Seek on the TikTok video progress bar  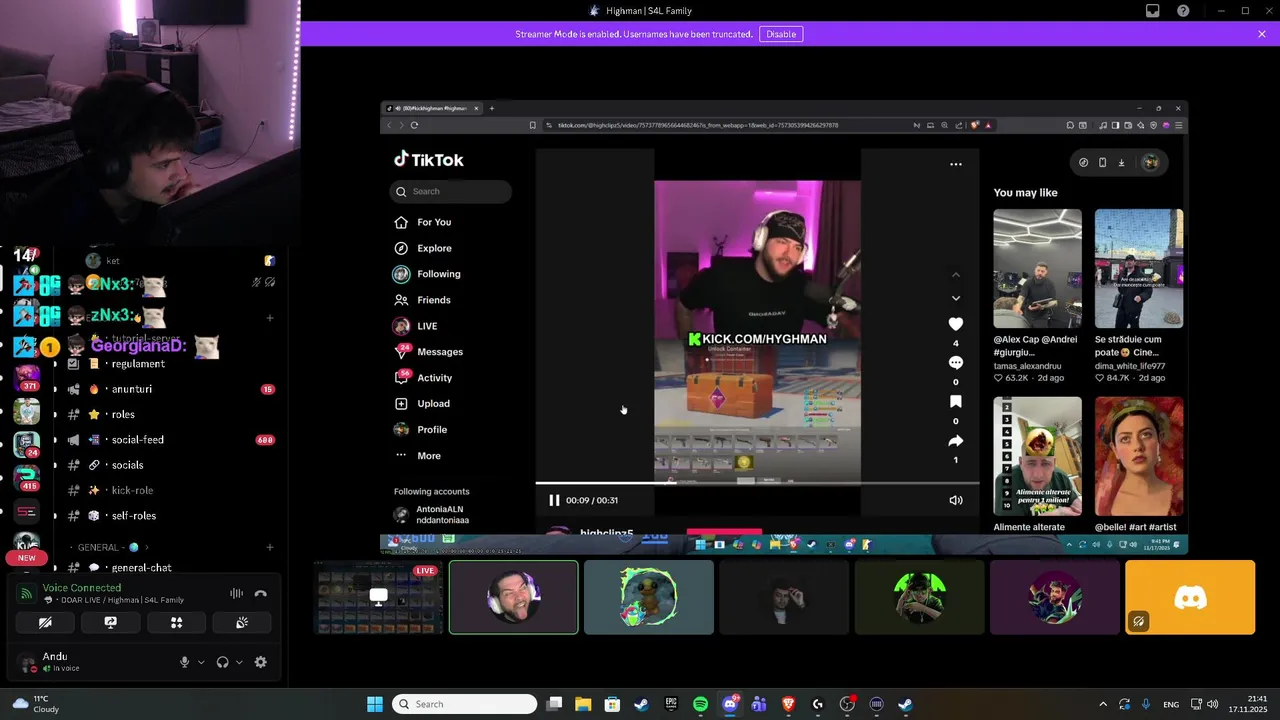pos(757,484)
